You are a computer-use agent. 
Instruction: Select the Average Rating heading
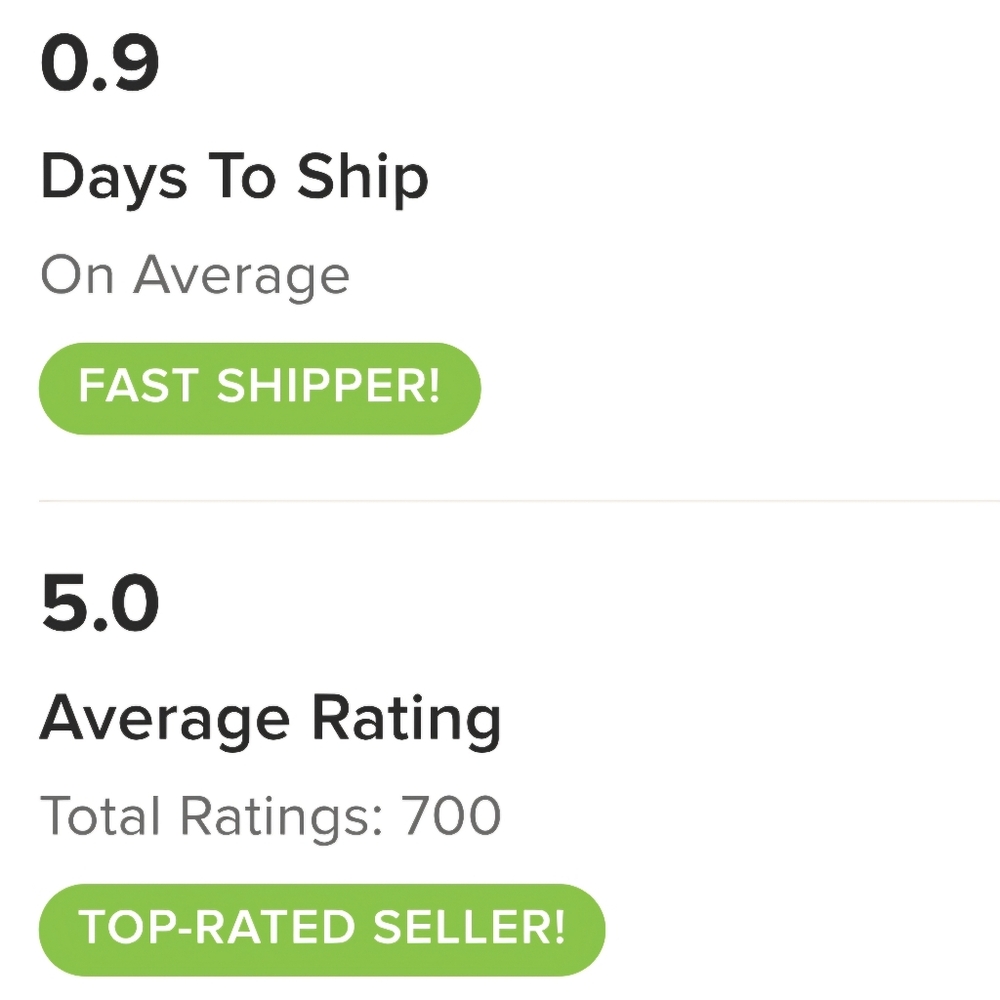coord(270,719)
